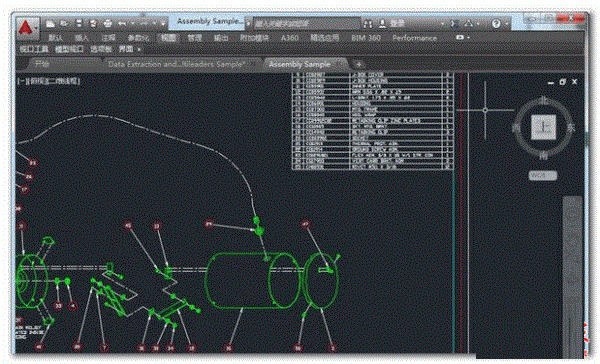Click the binoculars search icon
The width and height of the screenshot is (600, 364).
click(x=368, y=24)
